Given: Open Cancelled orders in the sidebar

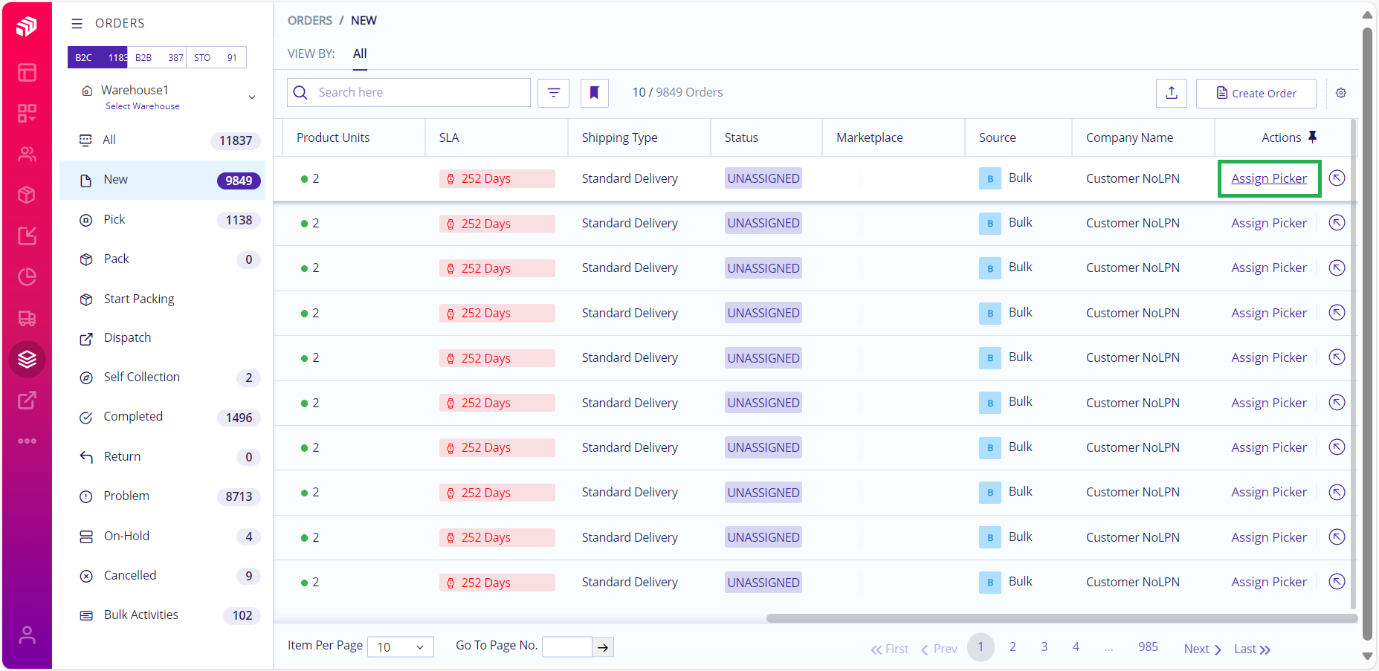Looking at the screenshot, I should point(163,576).
